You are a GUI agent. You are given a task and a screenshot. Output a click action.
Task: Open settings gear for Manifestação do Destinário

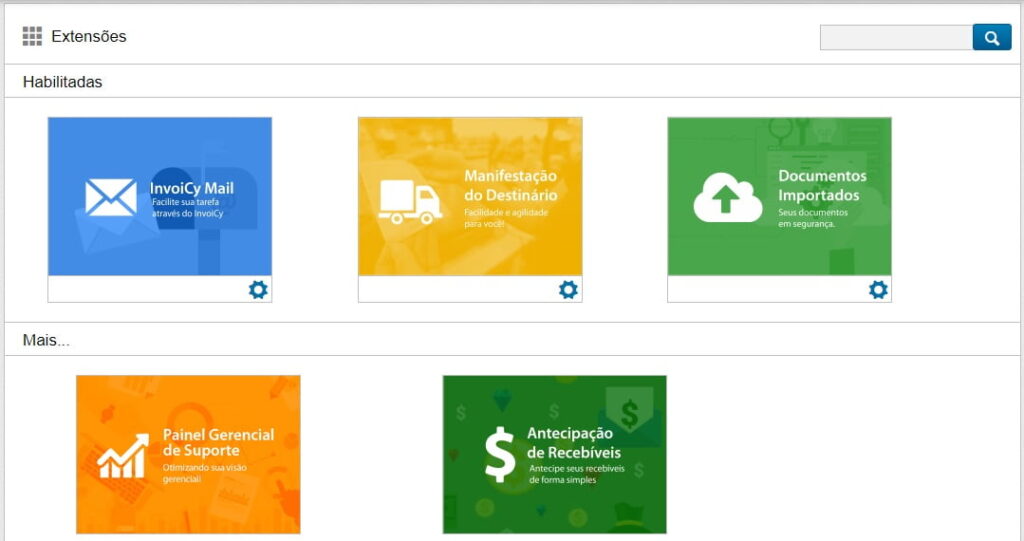(x=568, y=289)
